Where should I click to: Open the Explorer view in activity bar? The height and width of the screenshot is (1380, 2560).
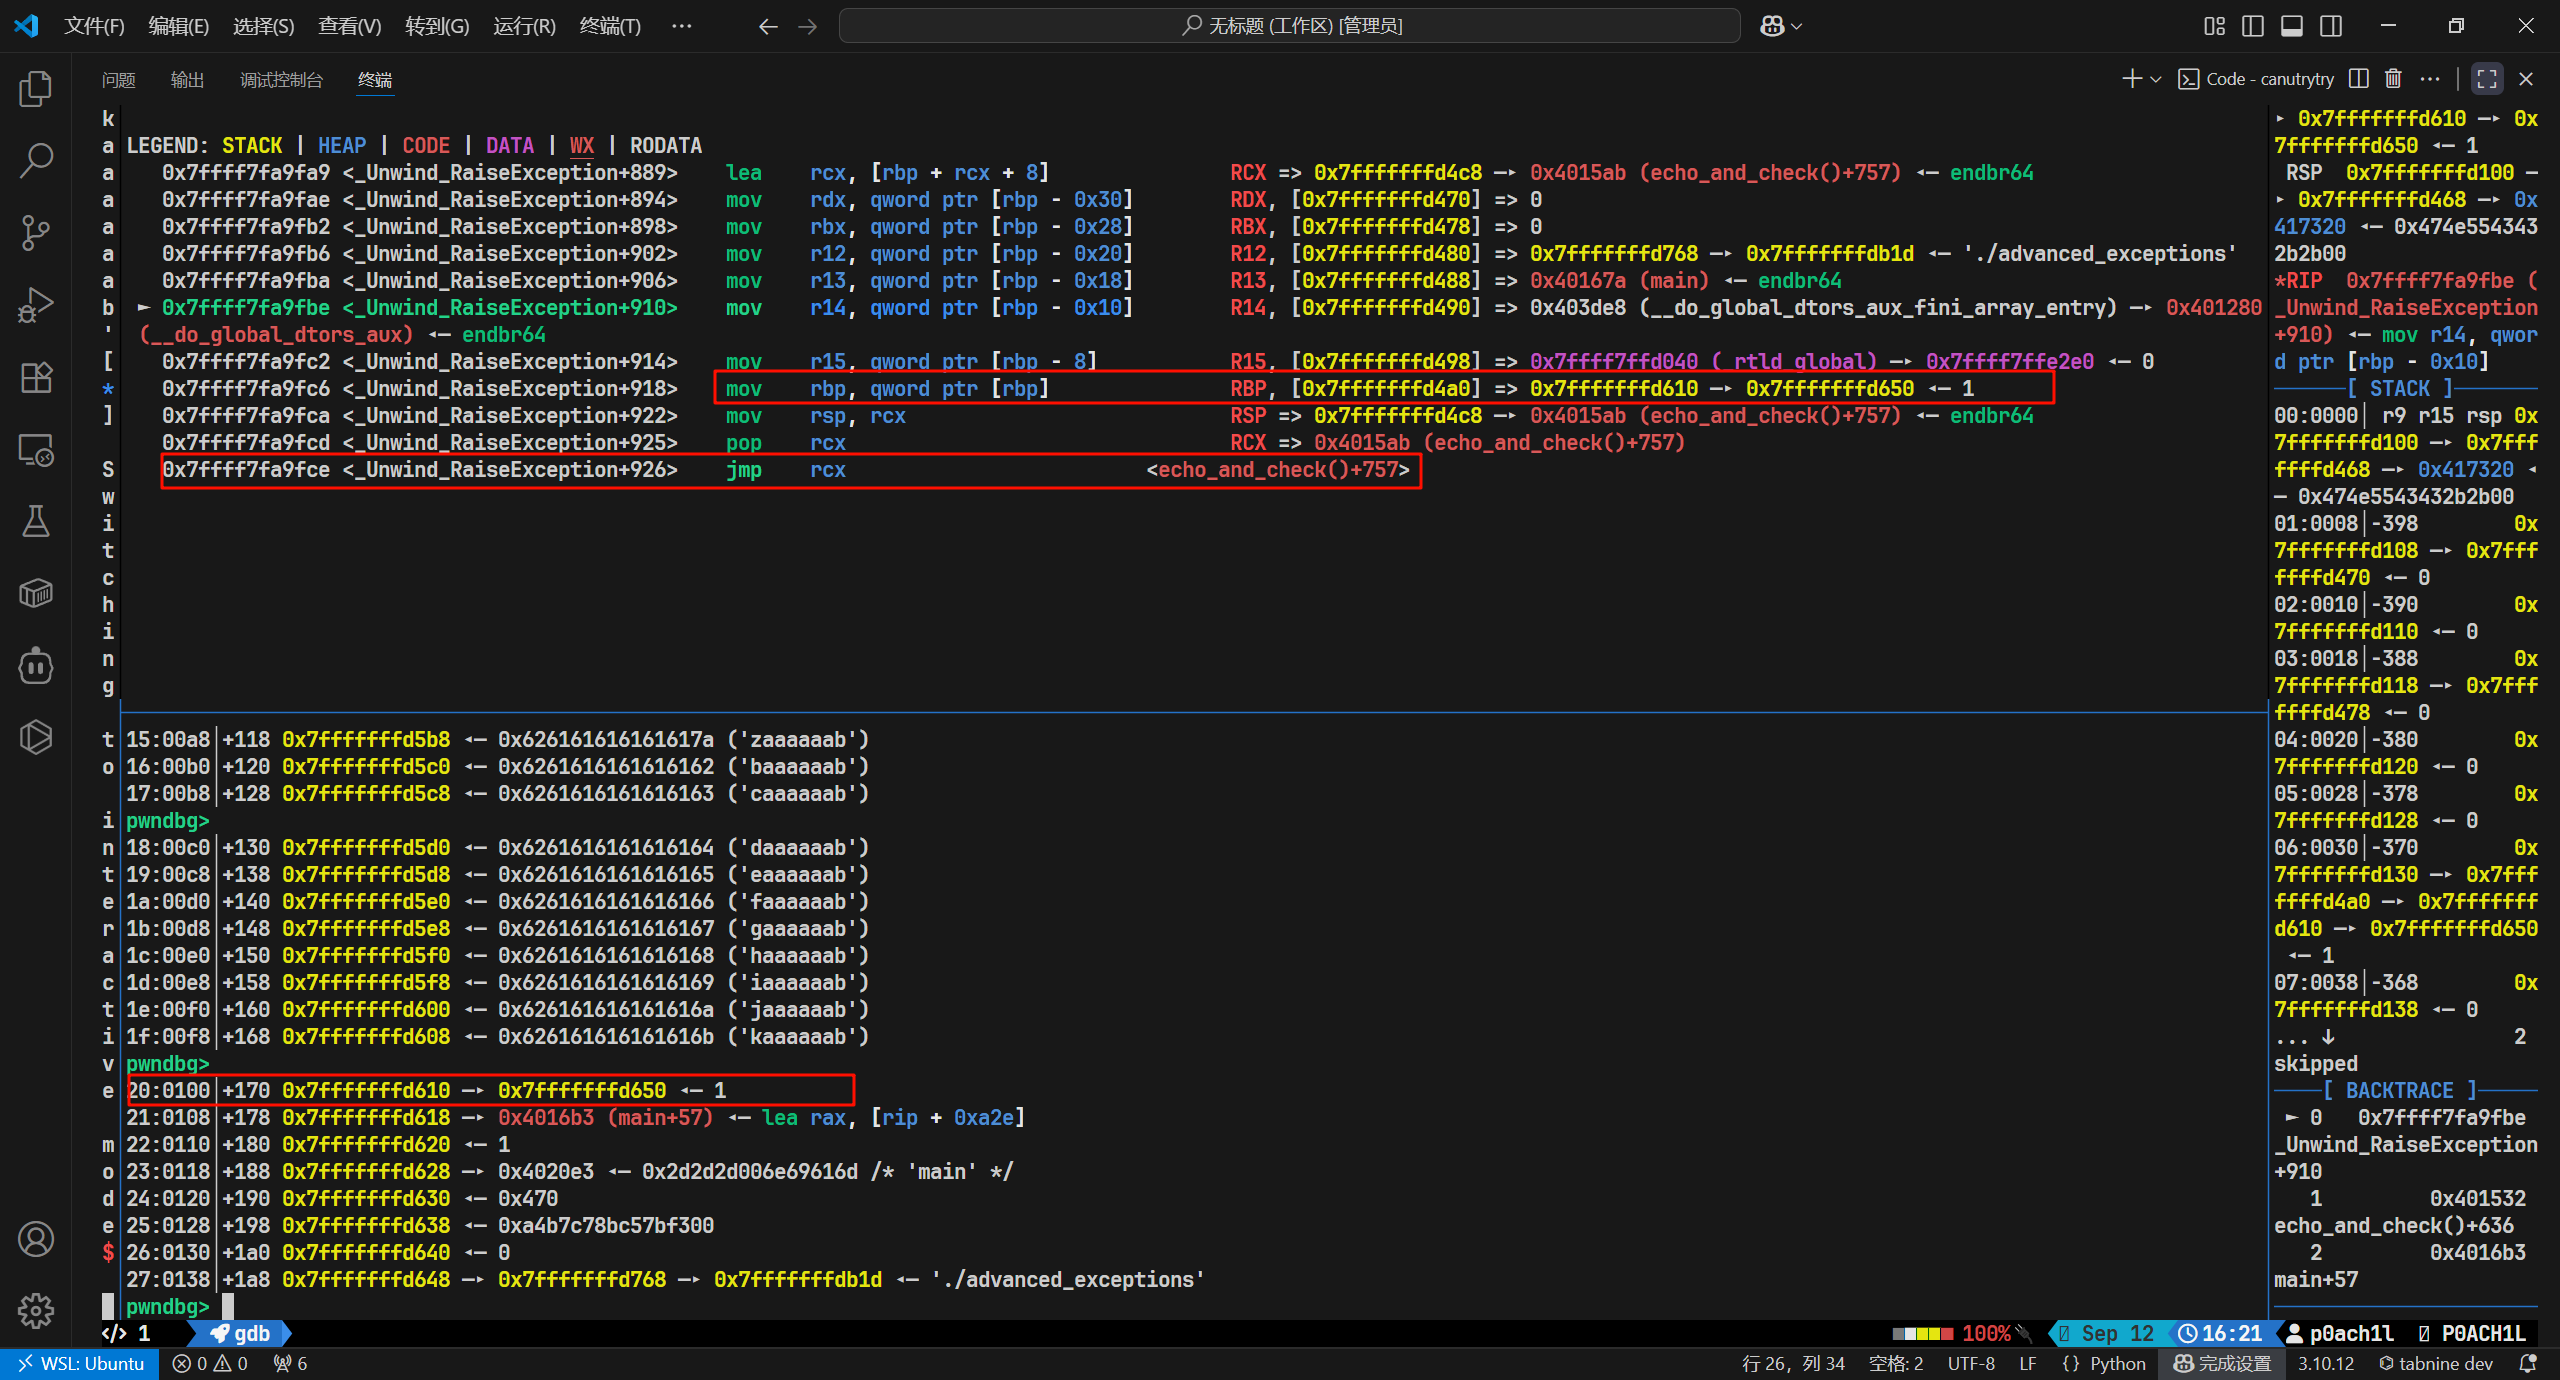click(x=36, y=89)
